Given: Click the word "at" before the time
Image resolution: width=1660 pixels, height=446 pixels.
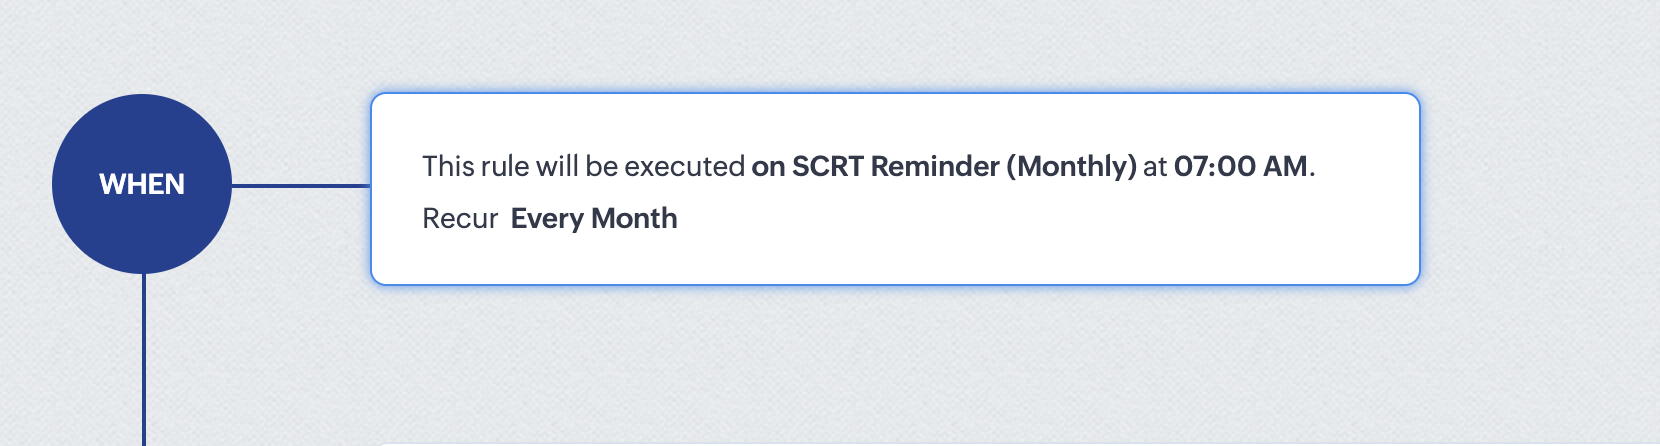Looking at the screenshot, I should [x=1155, y=167].
